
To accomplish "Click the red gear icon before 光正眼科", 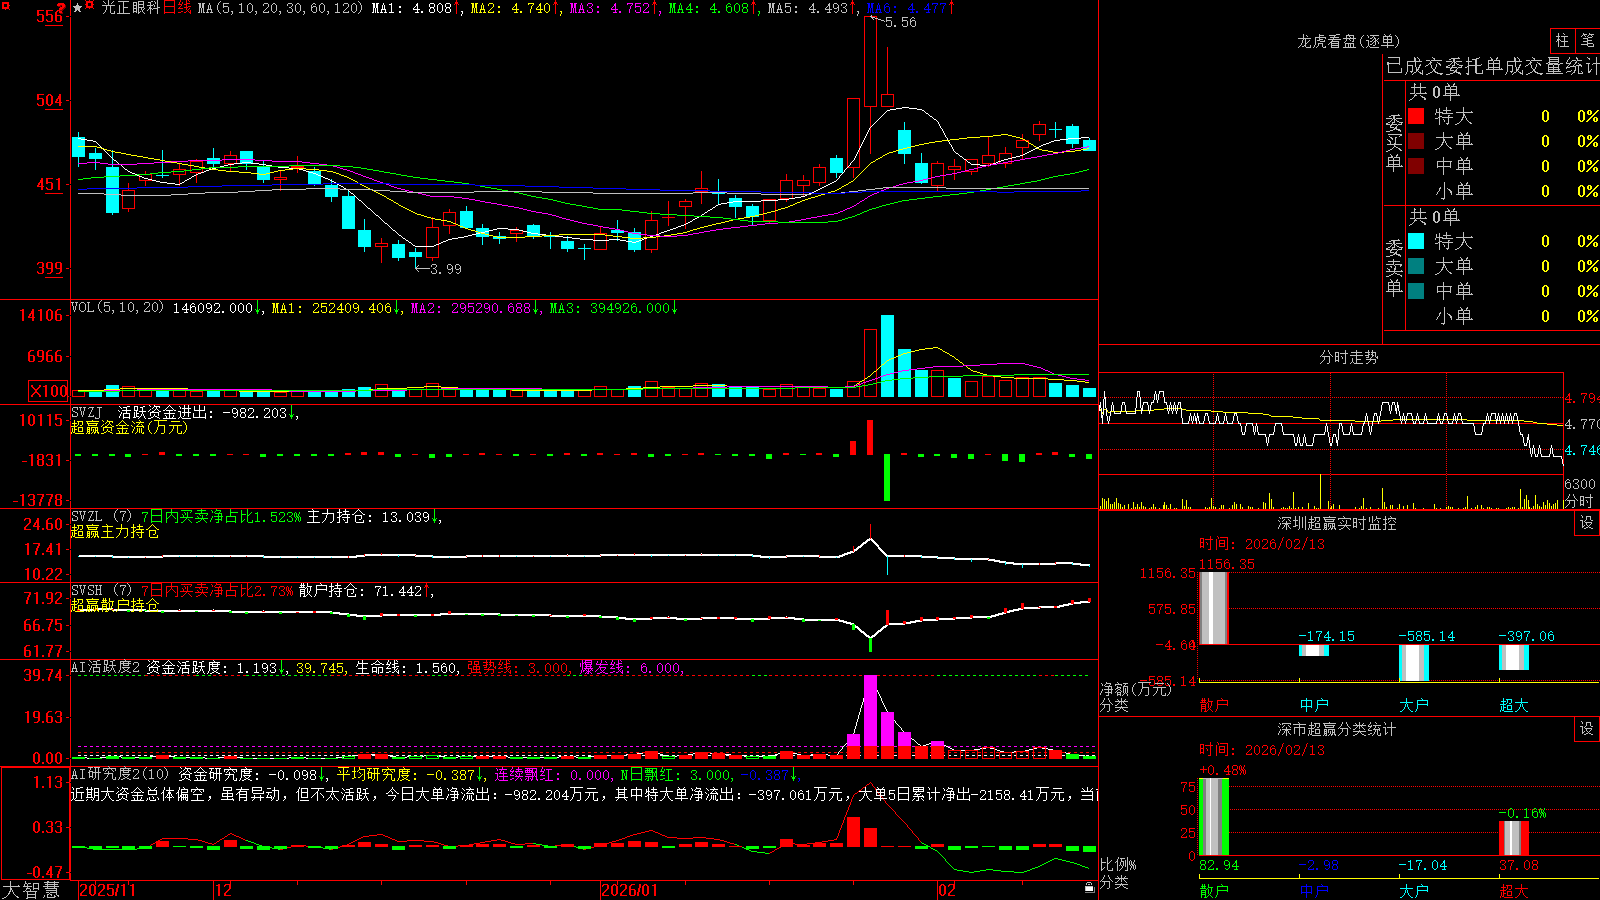I will click(x=89, y=5).
